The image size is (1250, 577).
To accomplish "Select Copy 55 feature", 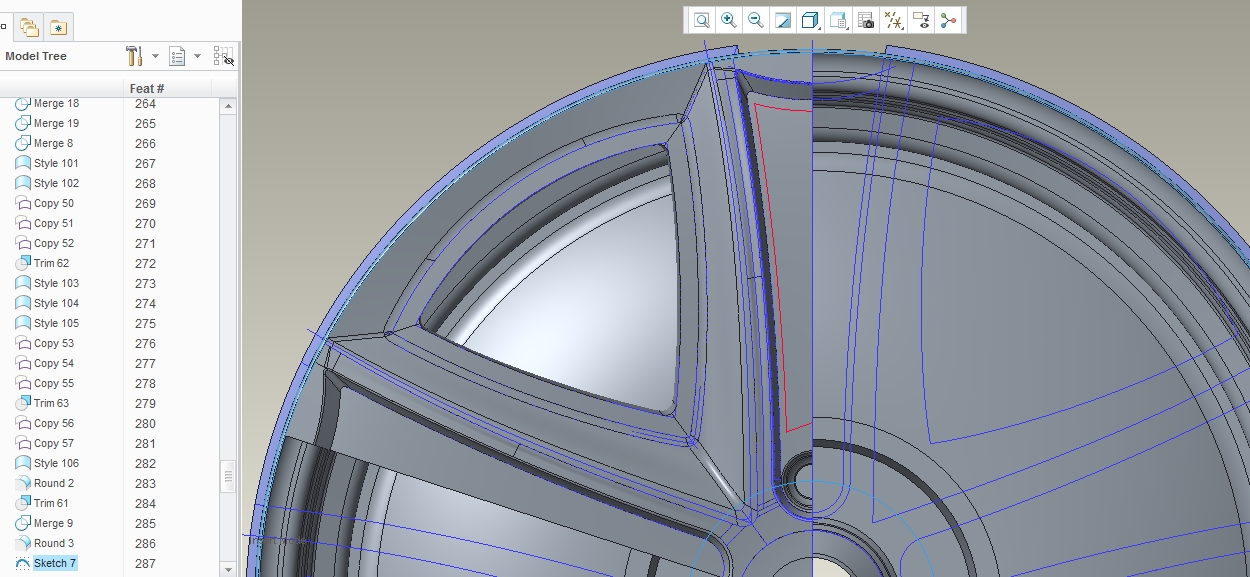I will tap(54, 383).
